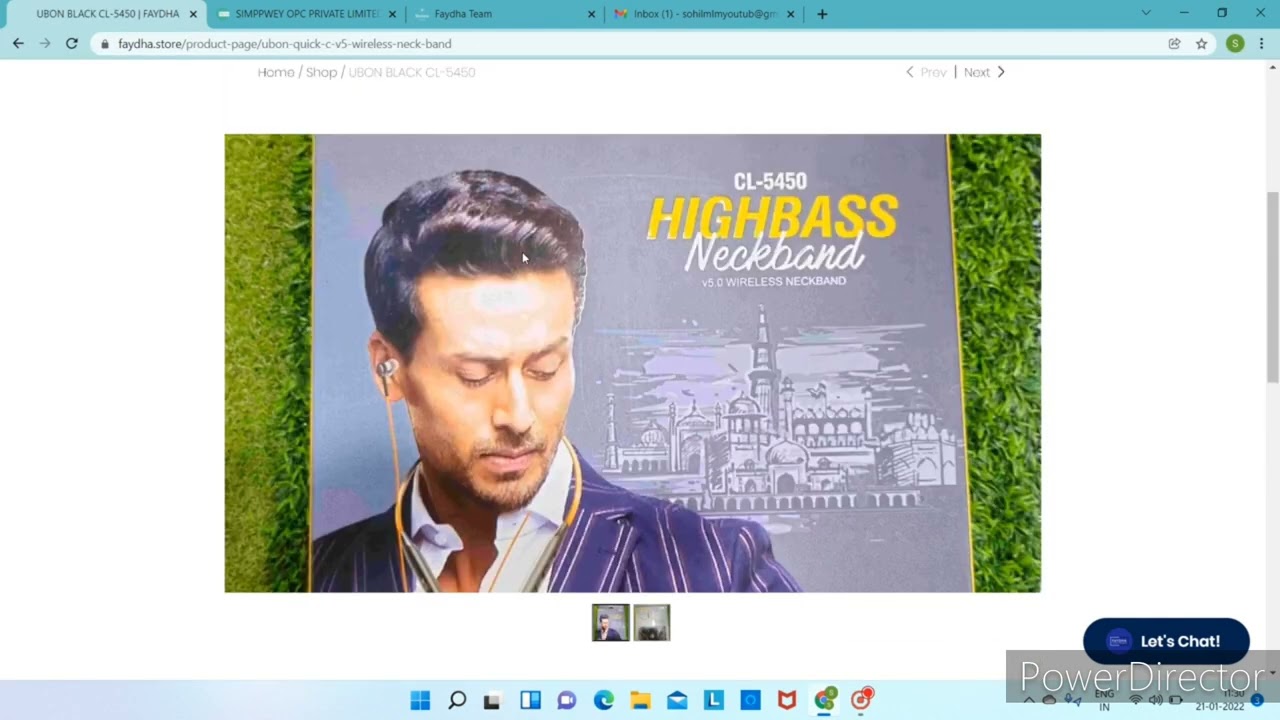Expand the tab search chevron
Image resolution: width=1280 pixels, height=720 pixels.
coord(1146,13)
